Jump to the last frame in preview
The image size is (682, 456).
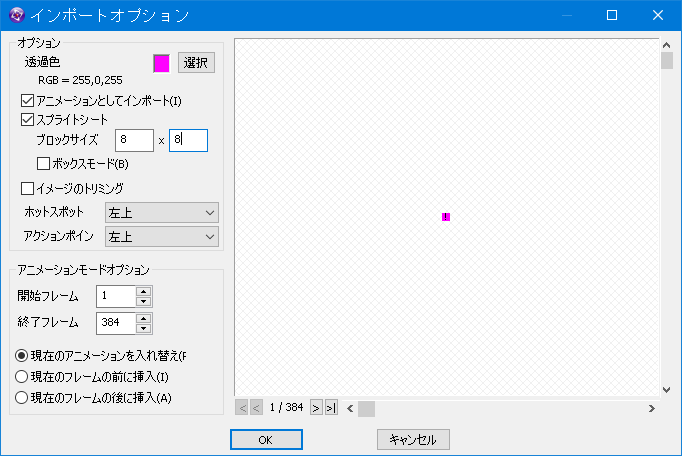pyautogui.click(x=331, y=408)
